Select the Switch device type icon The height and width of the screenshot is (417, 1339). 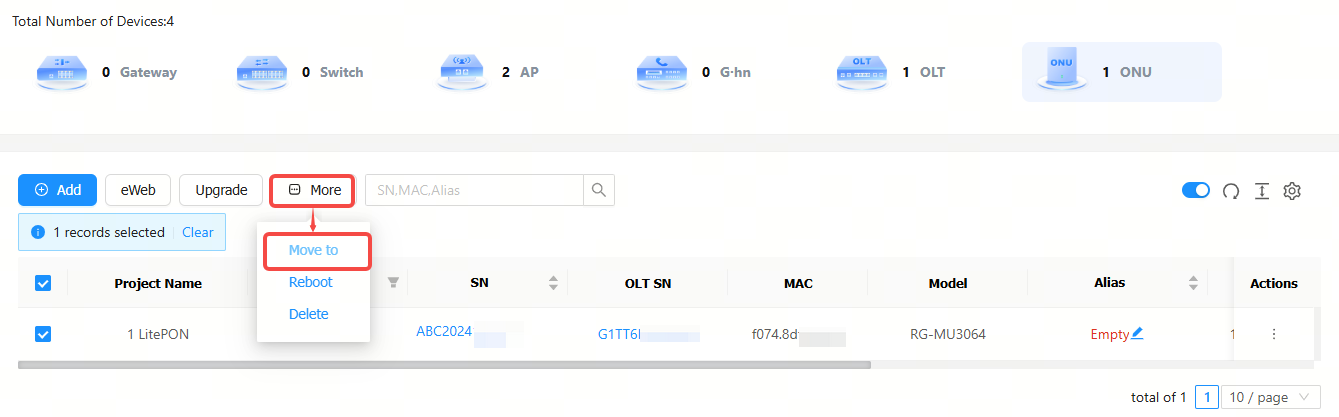pyautogui.click(x=263, y=73)
